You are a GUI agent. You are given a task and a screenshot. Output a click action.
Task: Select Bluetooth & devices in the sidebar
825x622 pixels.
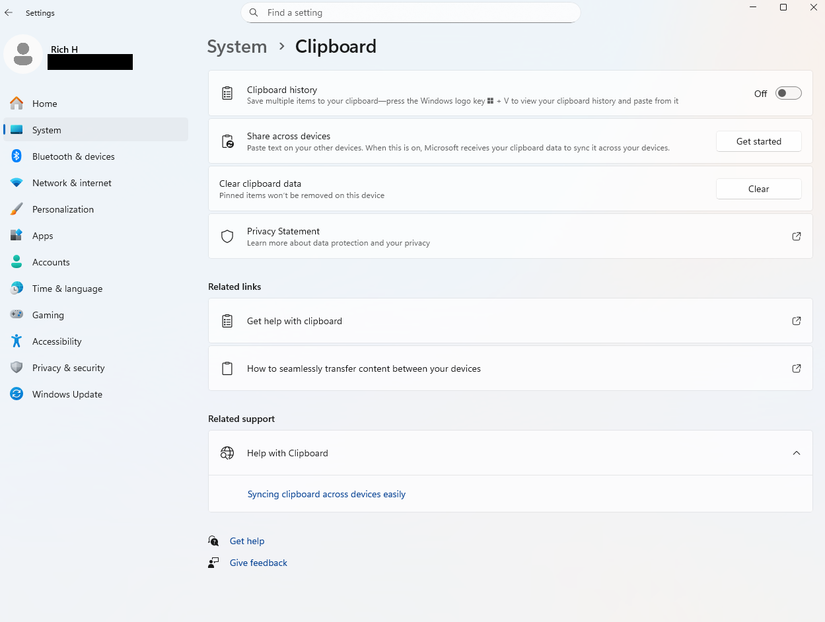[71, 156]
